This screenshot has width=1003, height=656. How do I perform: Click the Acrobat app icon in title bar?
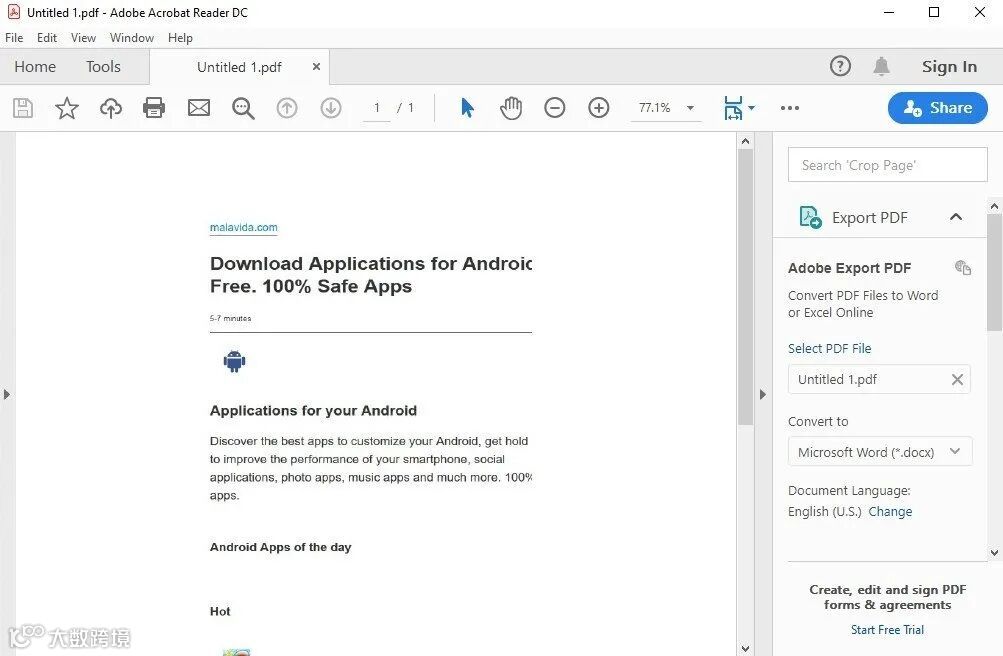click(x=13, y=12)
